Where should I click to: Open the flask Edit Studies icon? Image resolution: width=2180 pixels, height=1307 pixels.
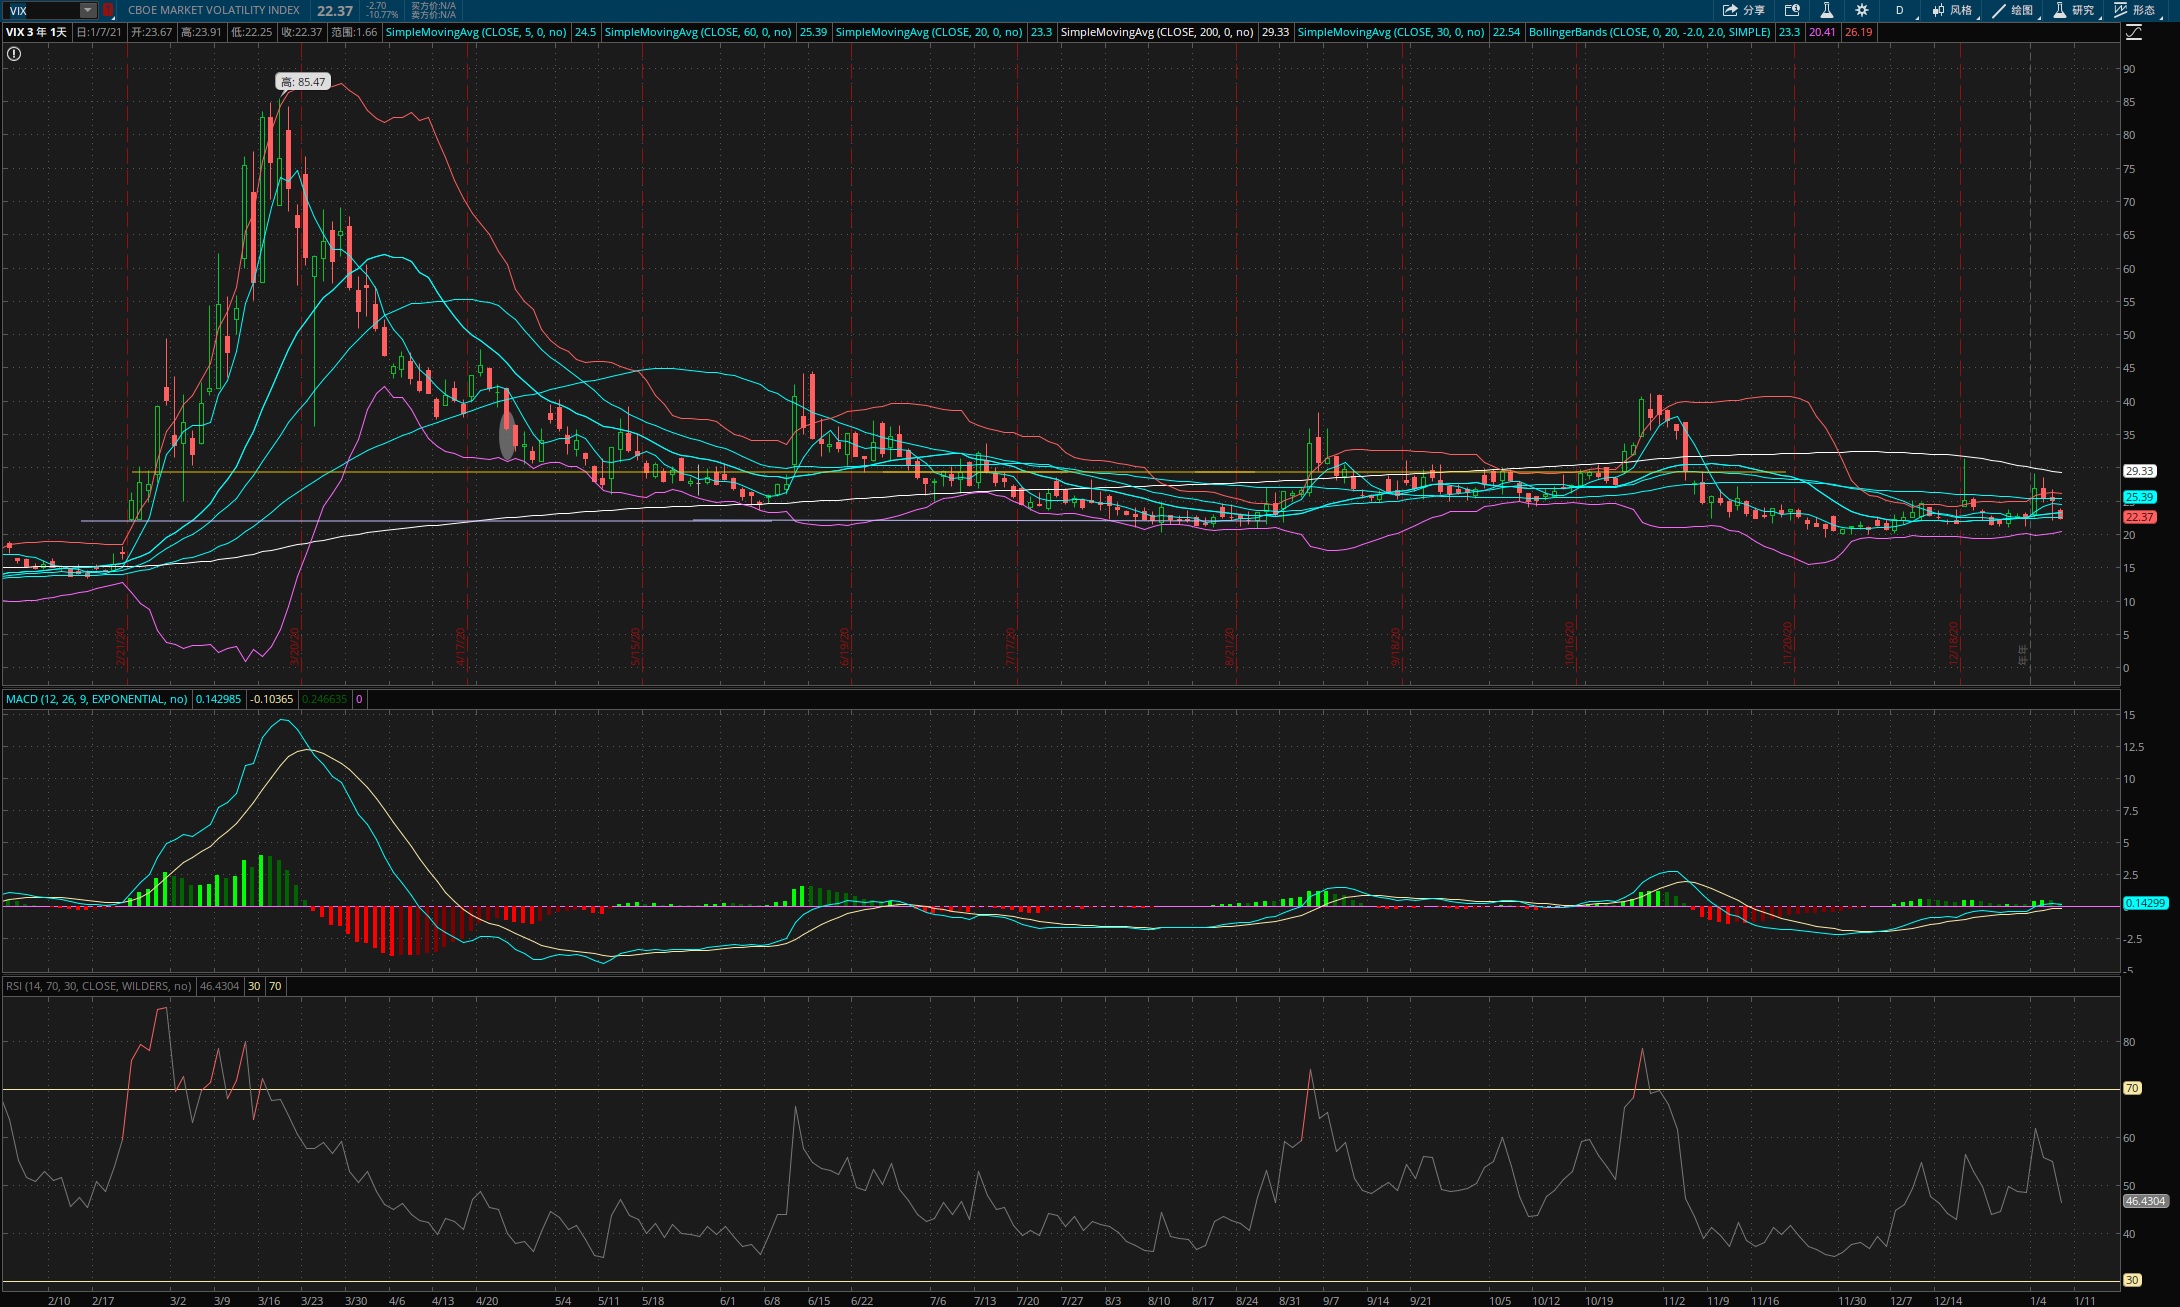[1826, 10]
